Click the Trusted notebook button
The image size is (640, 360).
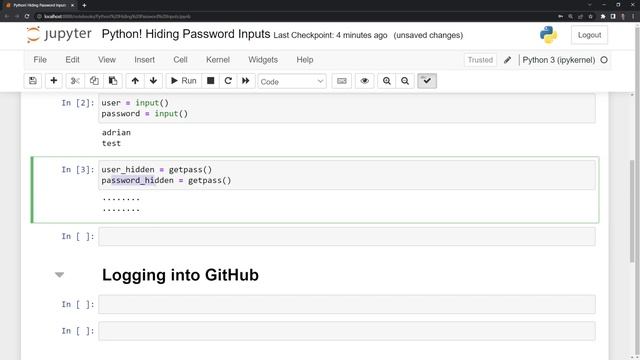[480, 60]
